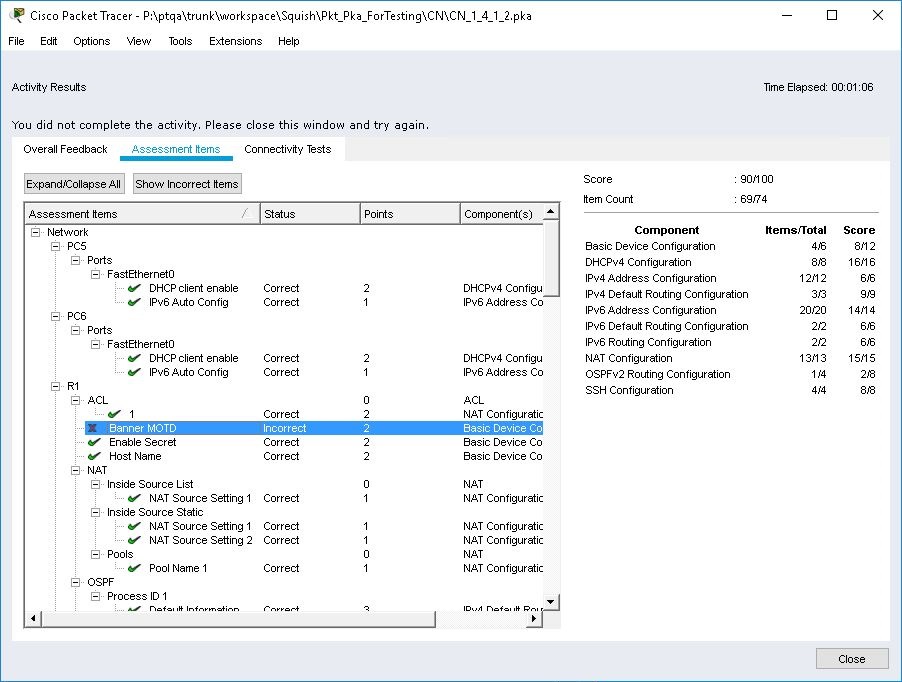902x682 pixels.
Task: Open the Tools menu
Action: [x=180, y=41]
